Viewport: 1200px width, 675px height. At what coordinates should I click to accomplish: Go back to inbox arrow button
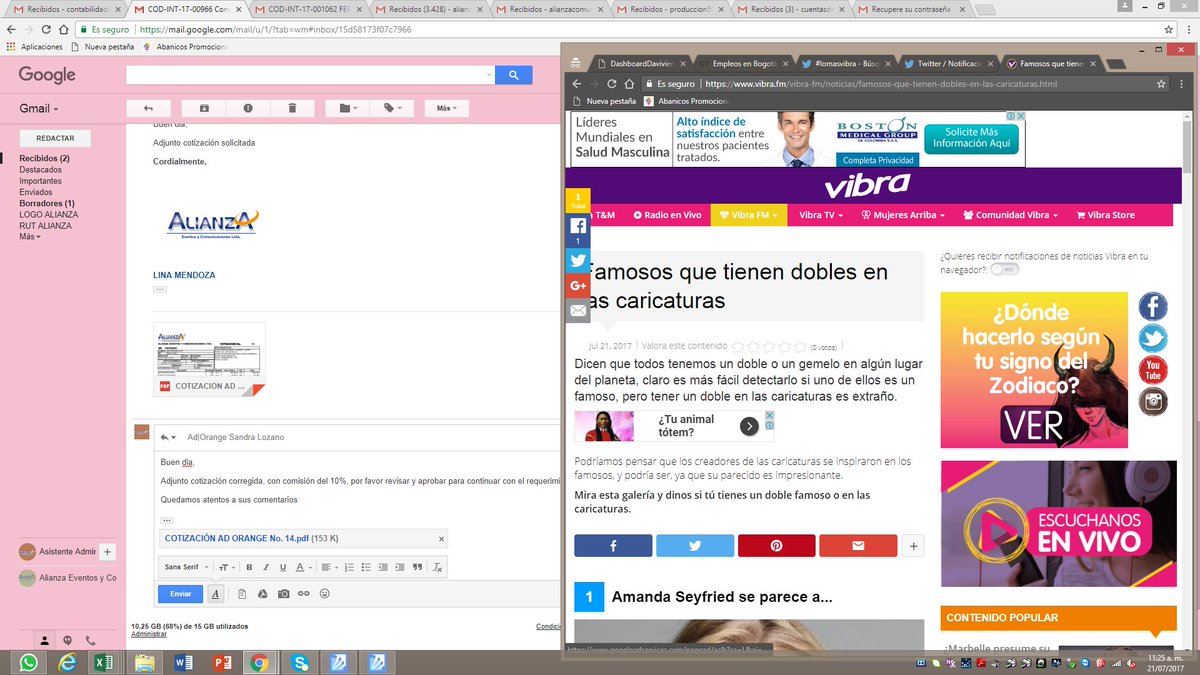[149, 108]
